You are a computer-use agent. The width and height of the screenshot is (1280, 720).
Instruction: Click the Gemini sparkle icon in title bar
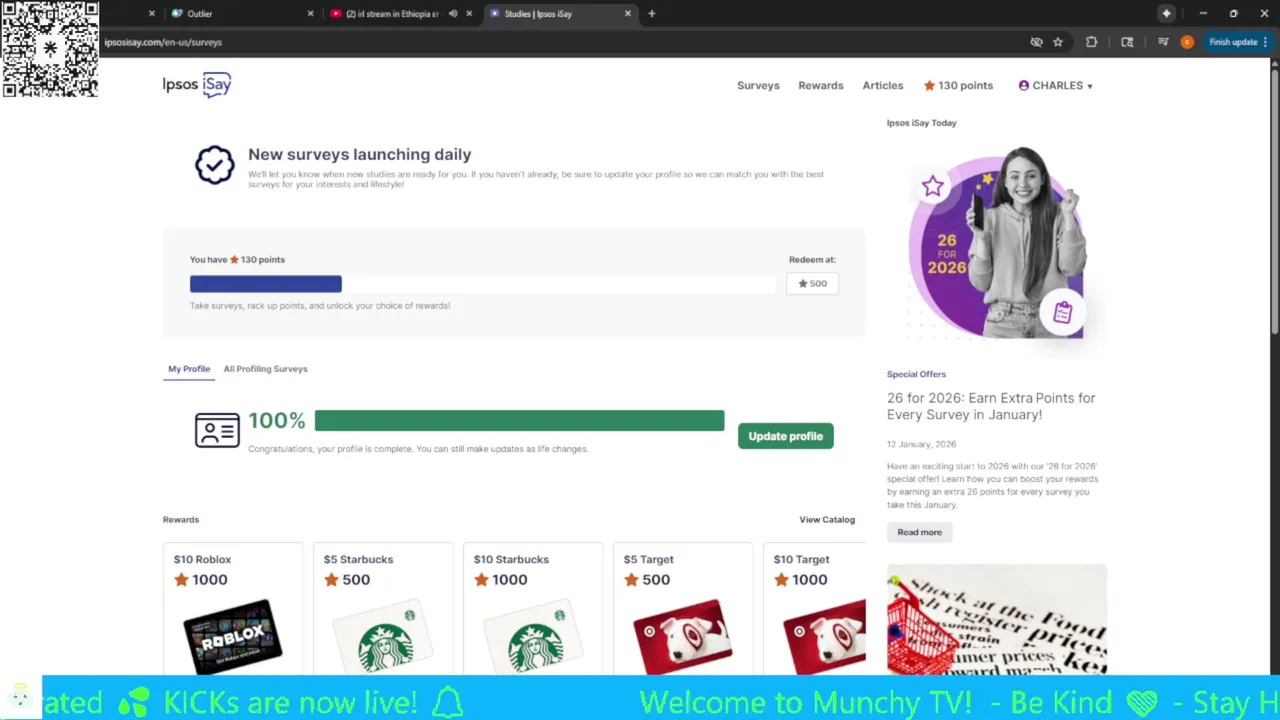click(x=1166, y=14)
